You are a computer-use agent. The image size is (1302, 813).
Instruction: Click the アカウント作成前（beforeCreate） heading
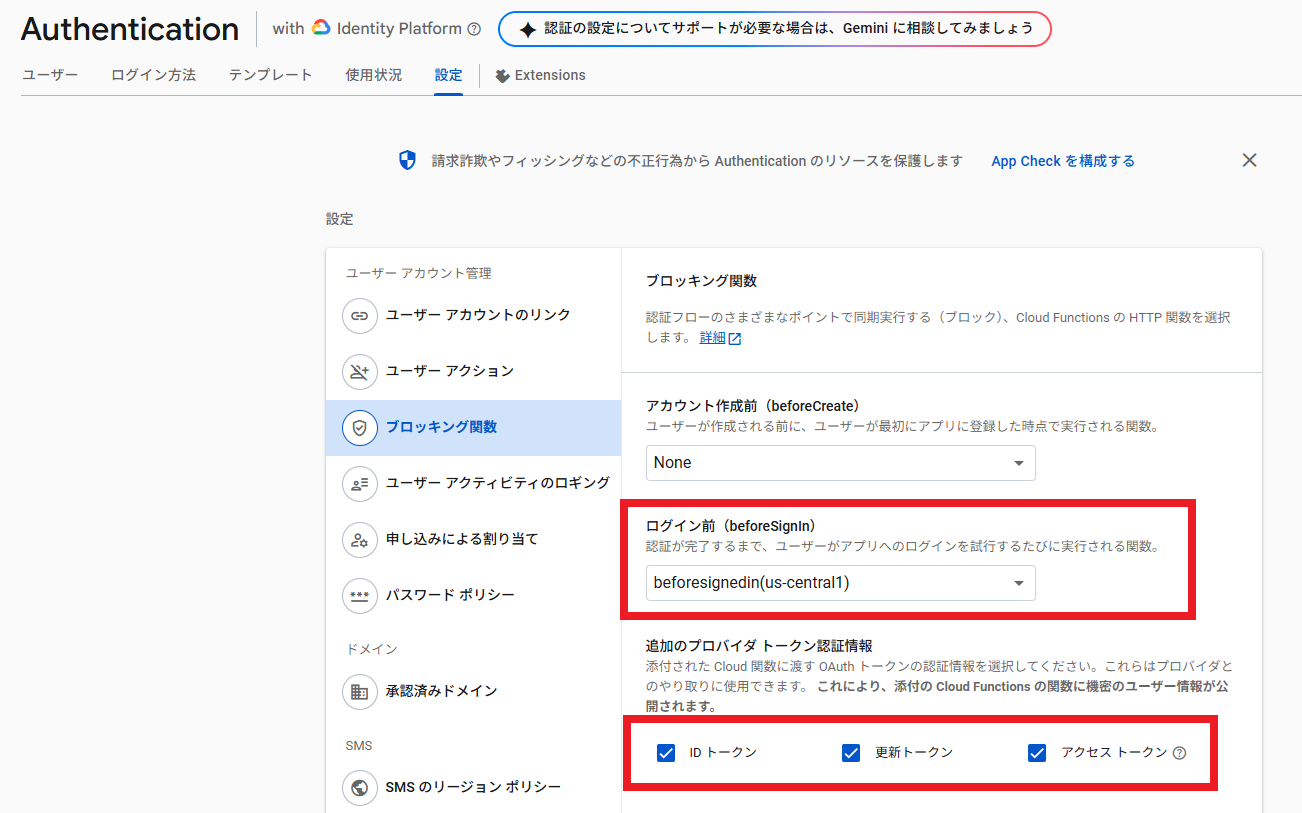[x=753, y=406]
